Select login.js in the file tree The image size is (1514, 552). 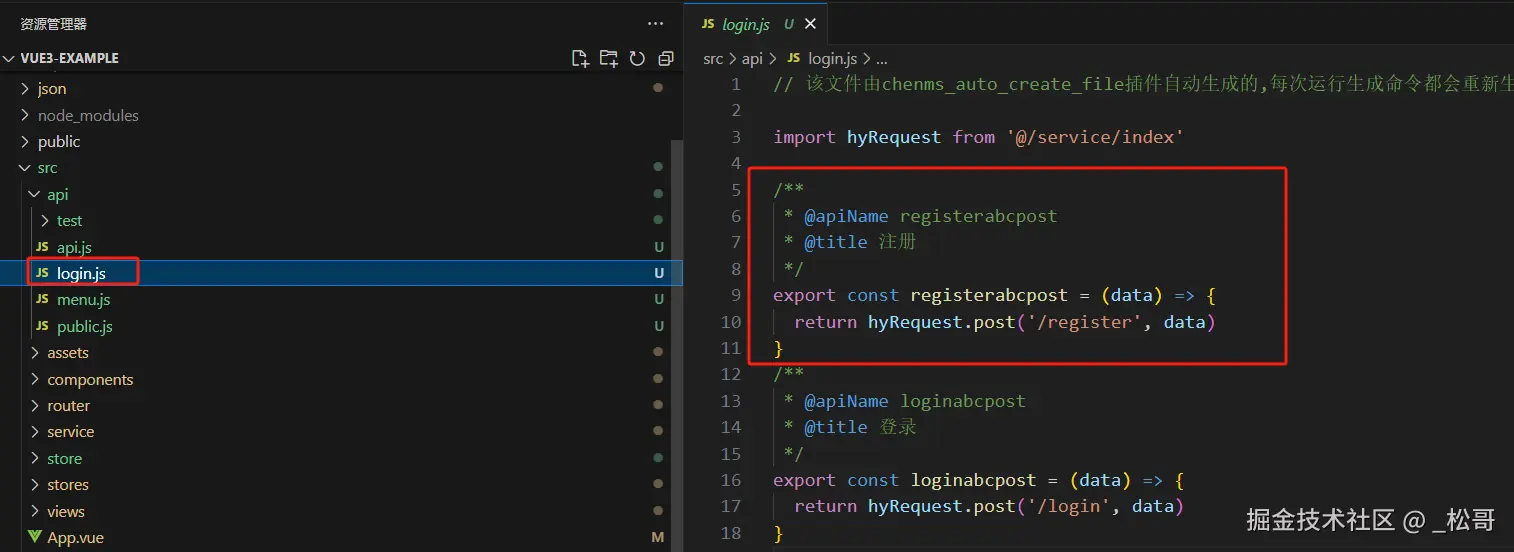click(81, 273)
